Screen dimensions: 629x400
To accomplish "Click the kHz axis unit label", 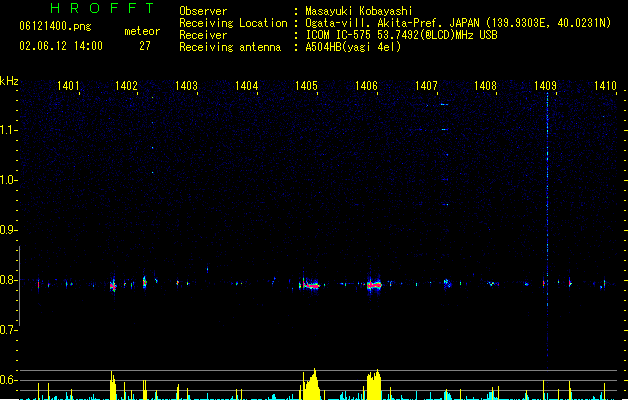I will click(9, 81).
